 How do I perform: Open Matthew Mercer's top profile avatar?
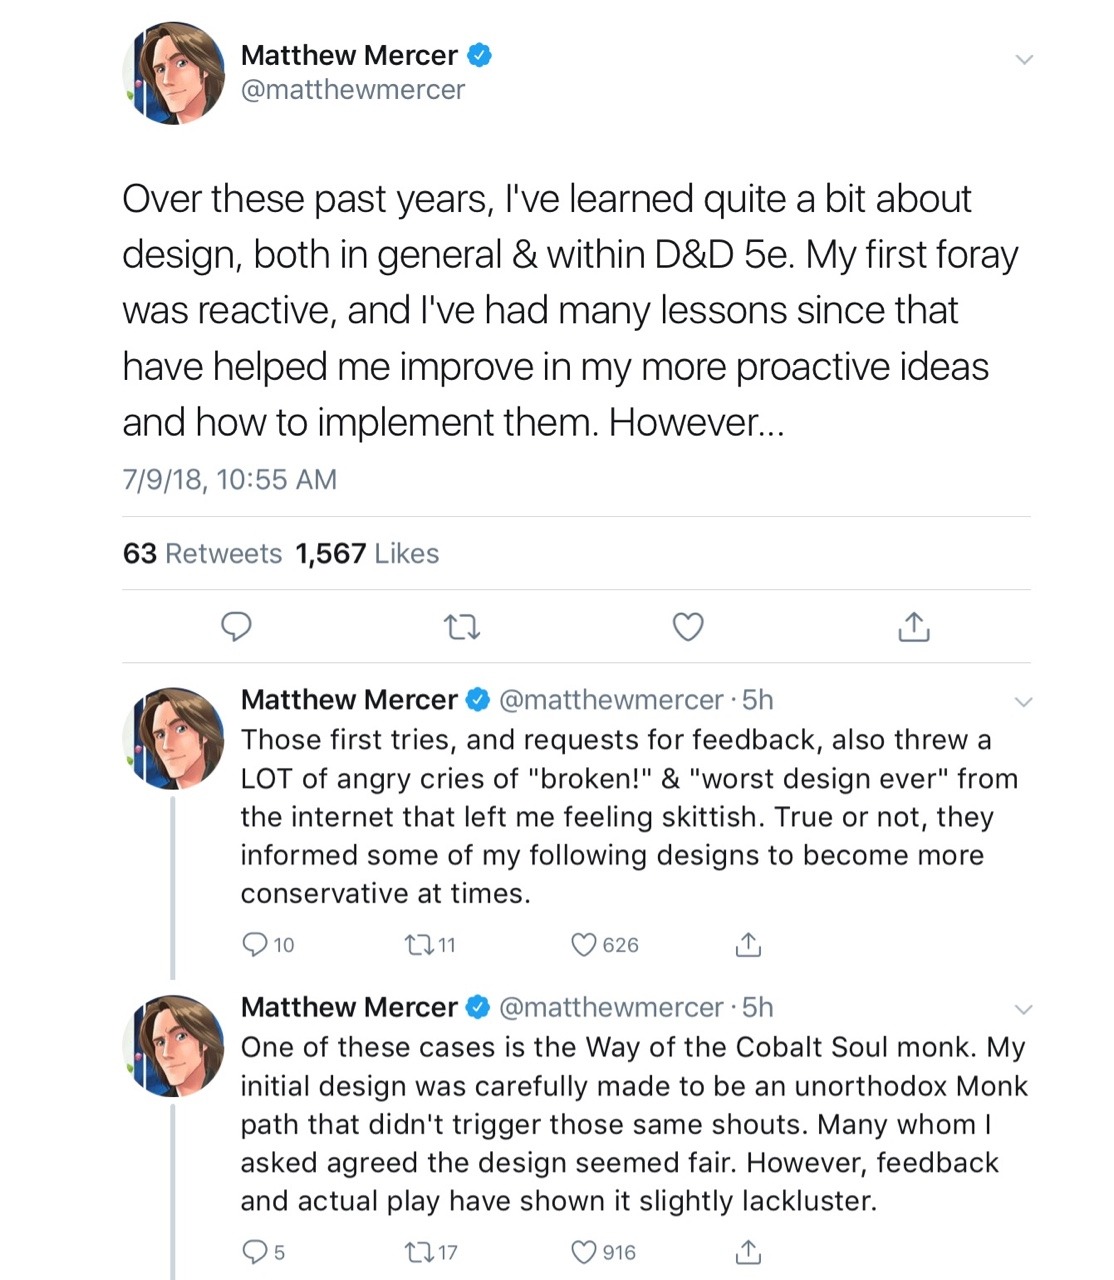174,72
